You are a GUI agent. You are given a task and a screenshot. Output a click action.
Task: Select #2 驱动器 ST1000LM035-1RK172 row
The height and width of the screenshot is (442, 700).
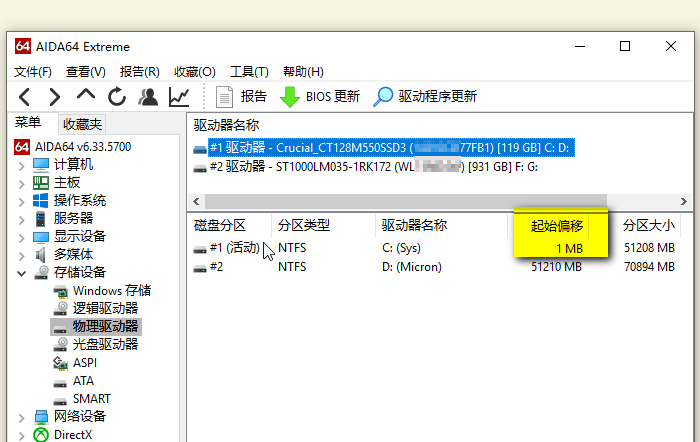(374, 167)
